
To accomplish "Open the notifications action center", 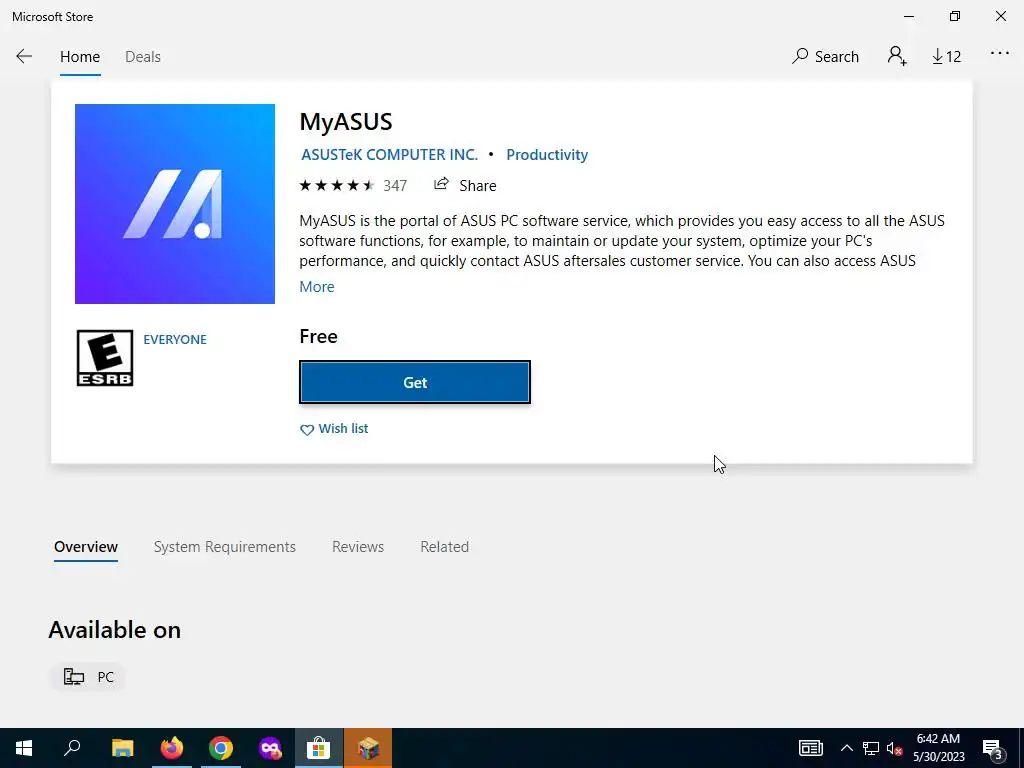I will 992,748.
